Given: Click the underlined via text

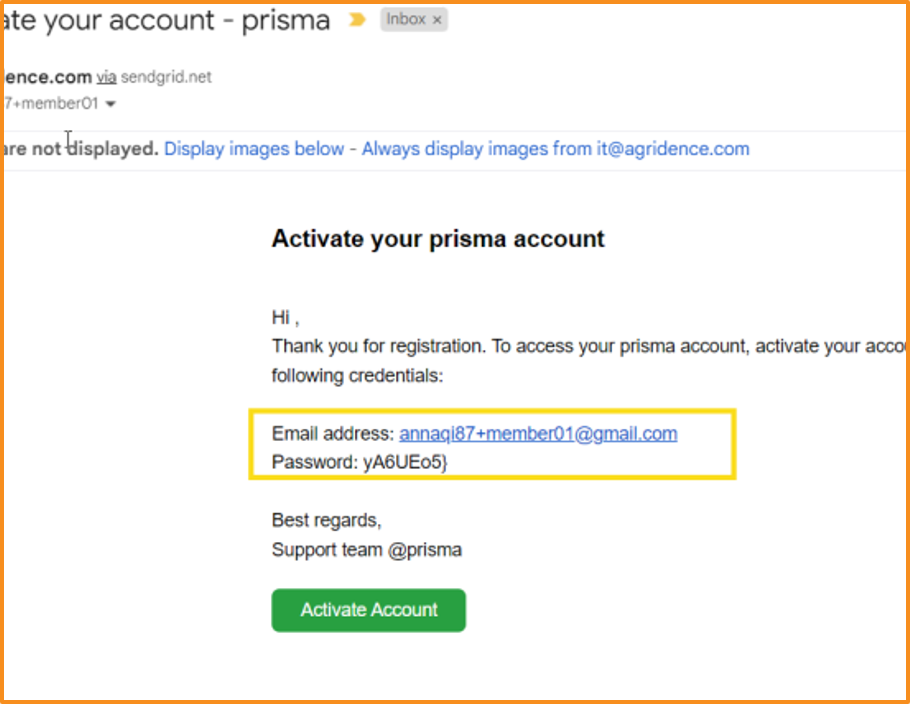Looking at the screenshot, I should pos(106,77).
